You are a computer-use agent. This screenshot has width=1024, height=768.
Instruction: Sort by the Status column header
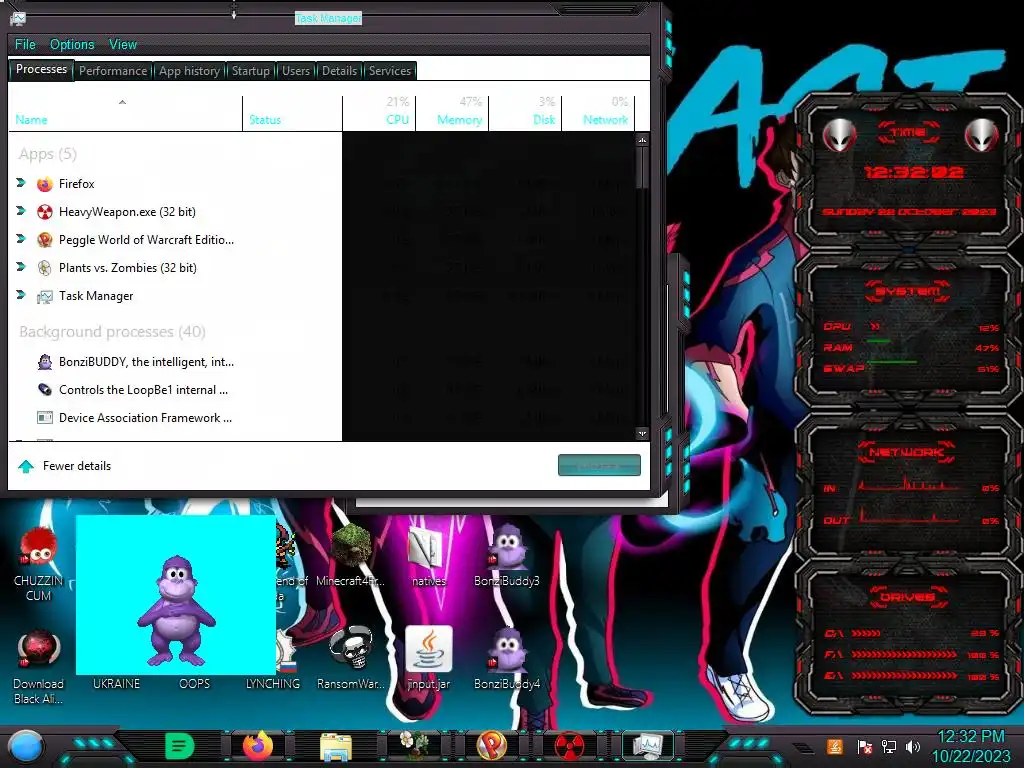pos(292,114)
